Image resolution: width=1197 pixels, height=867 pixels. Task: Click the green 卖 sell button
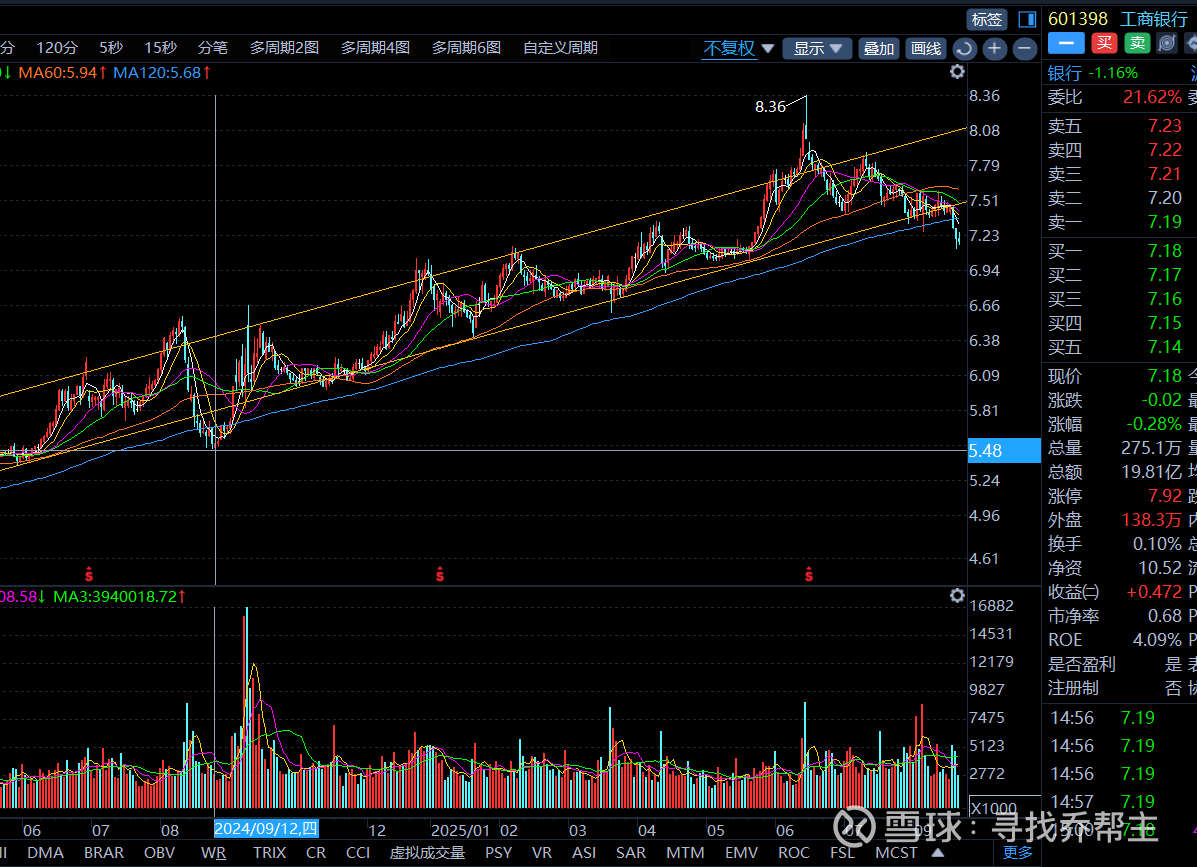point(1137,43)
